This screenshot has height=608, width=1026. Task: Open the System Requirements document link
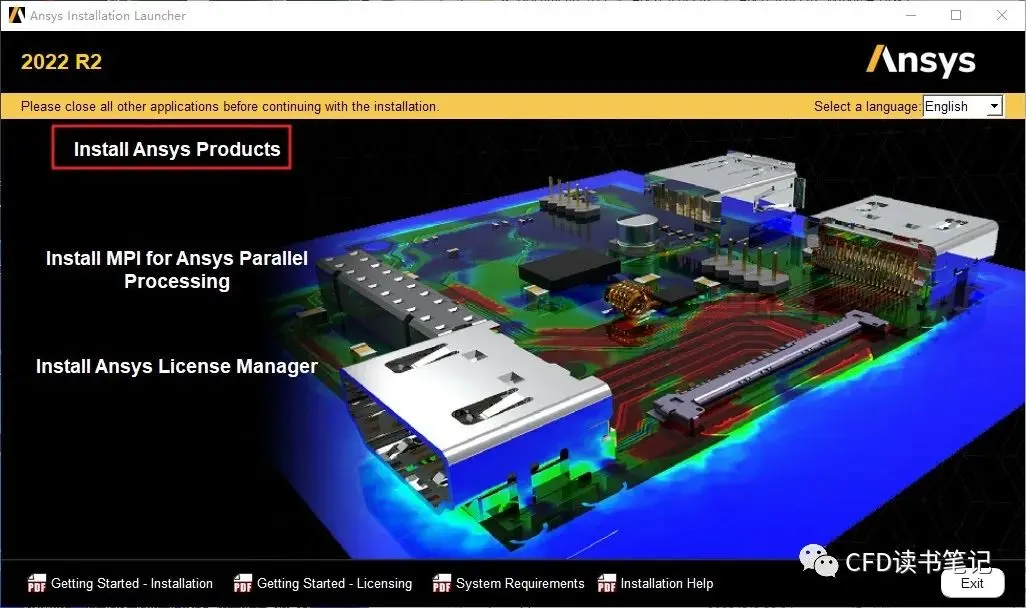(520, 583)
